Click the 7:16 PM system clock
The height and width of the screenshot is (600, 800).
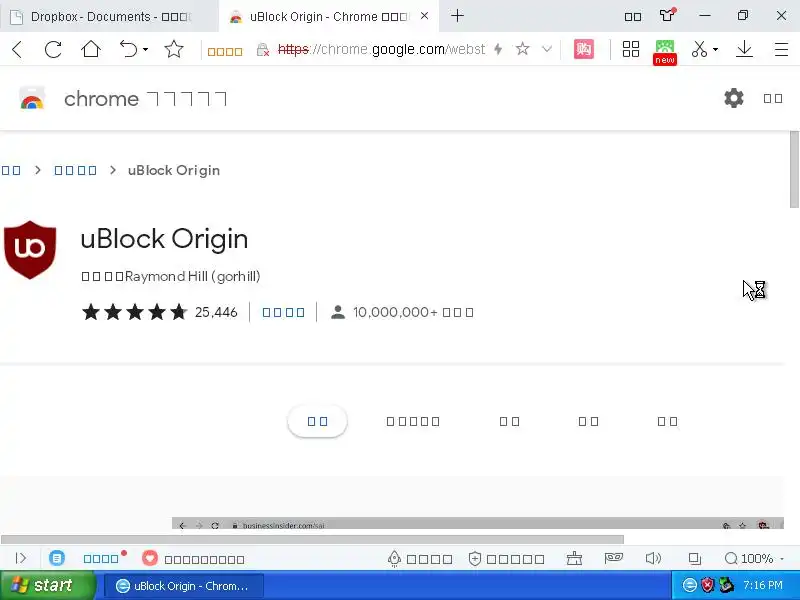763,585
